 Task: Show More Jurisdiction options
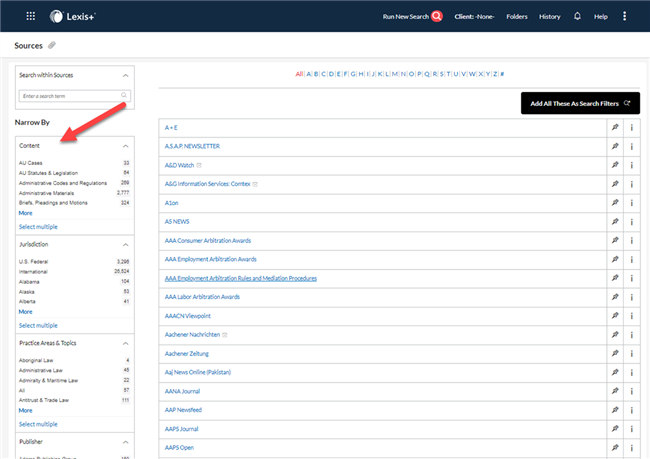point(25,312)
